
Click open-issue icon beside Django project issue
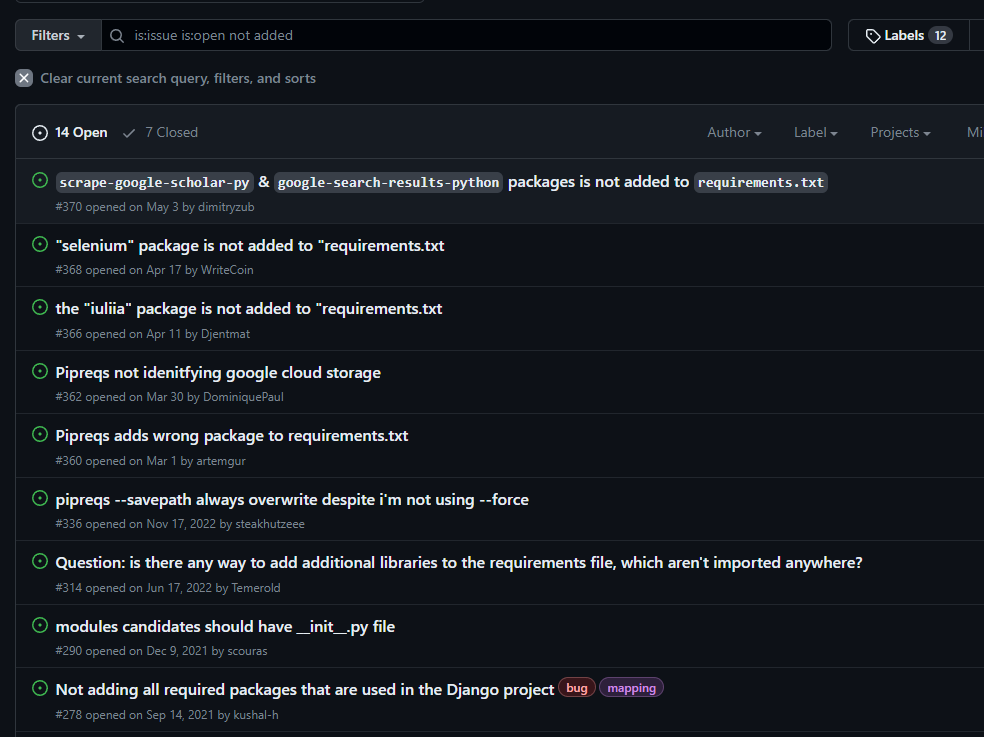pyautogui.click(x=40, y=688)
